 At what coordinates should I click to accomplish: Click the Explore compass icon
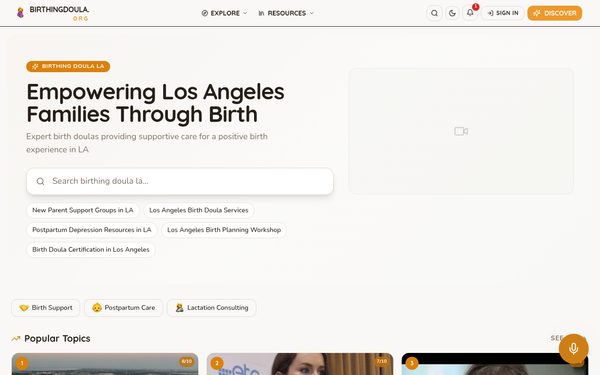(x=205, y=13)
